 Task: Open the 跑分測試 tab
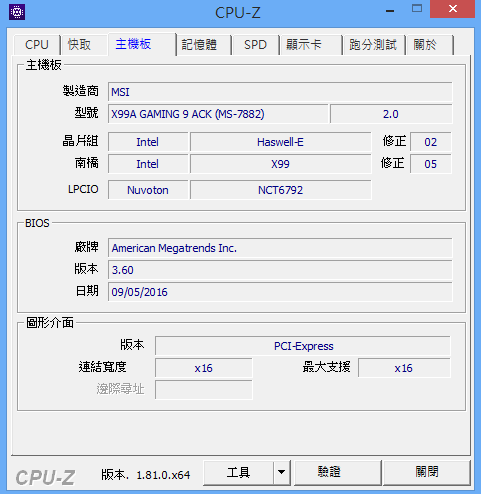[373, 45]
